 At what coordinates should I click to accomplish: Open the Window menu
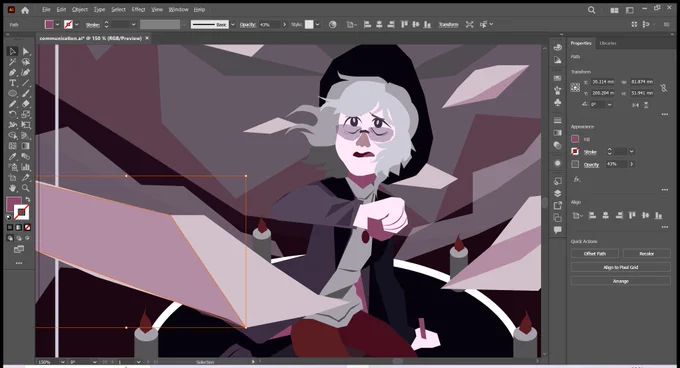(x=178, y=10)
